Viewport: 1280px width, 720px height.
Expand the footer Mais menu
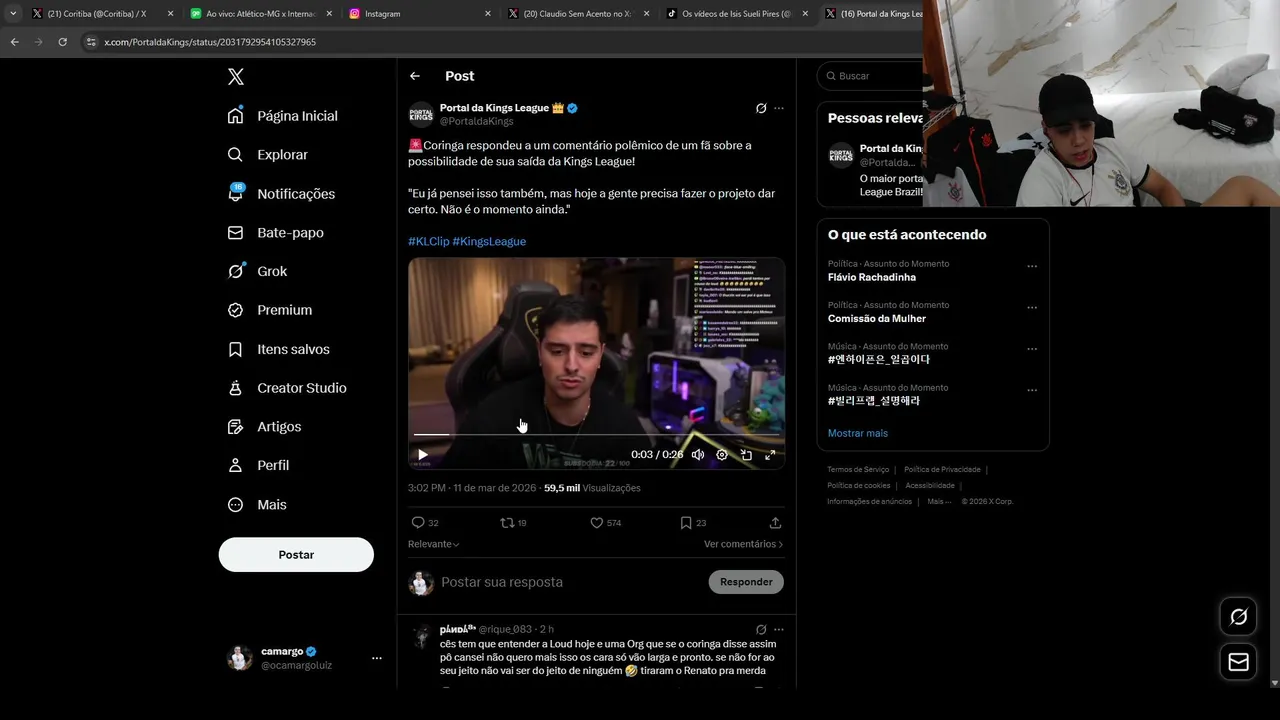pos(938,502)
